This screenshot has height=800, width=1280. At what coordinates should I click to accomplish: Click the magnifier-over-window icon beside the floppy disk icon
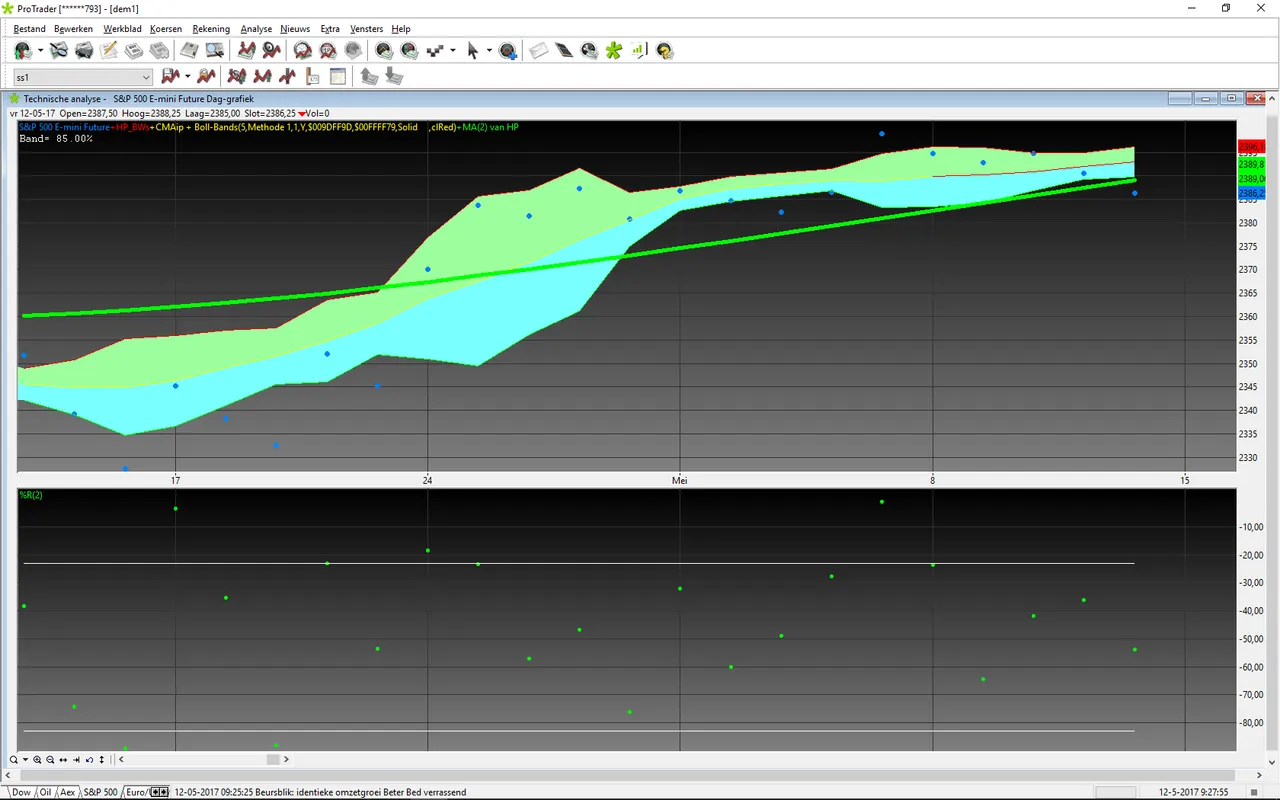click(x=215, y=50)
